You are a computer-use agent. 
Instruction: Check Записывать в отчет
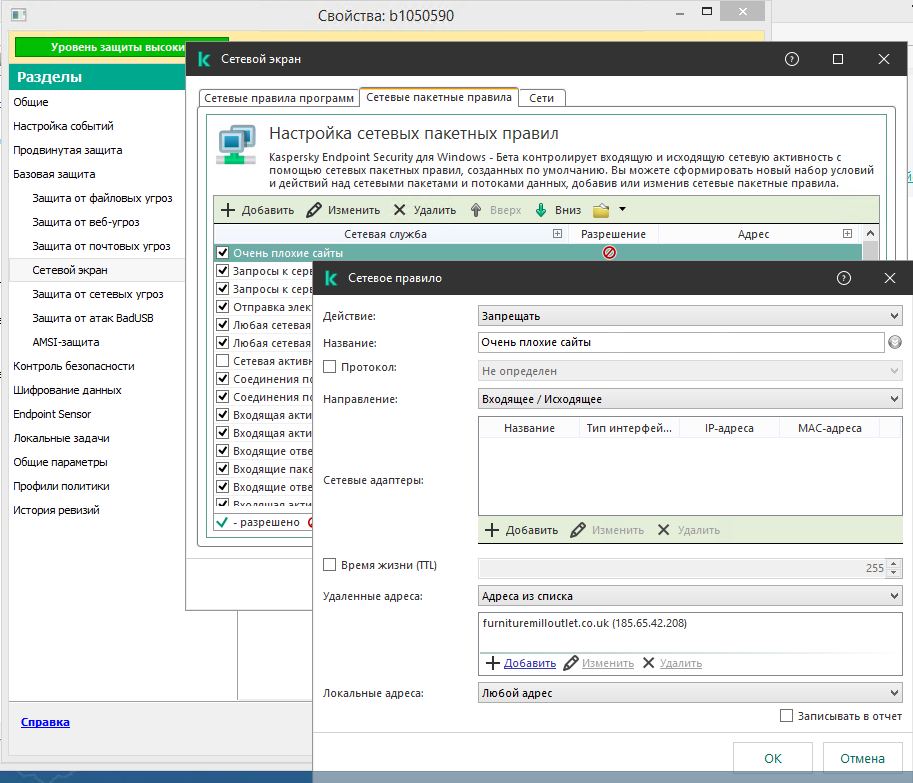click(x=787, y=715)
